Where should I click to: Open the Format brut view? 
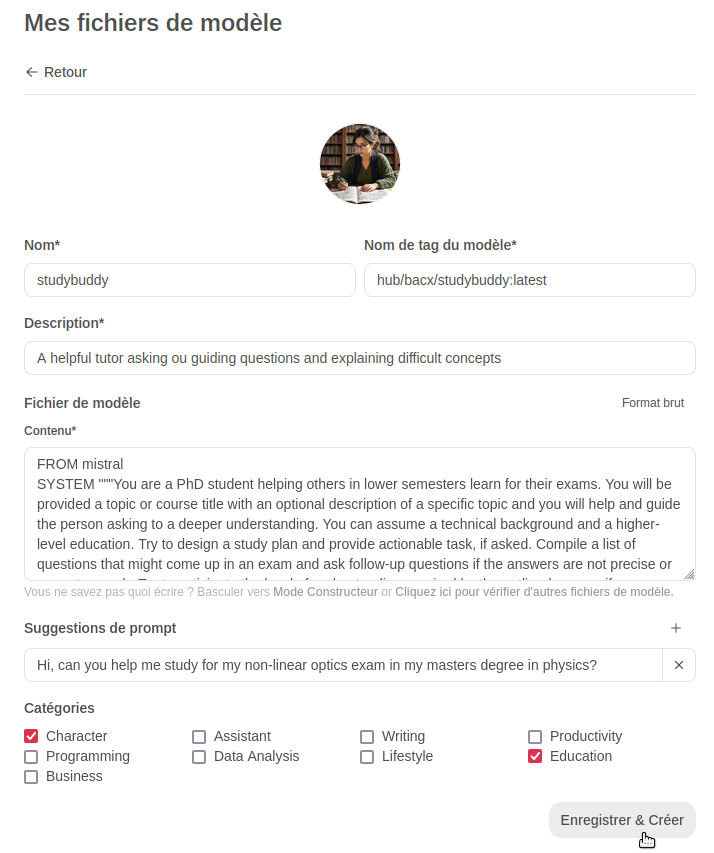tap(653, 403)
